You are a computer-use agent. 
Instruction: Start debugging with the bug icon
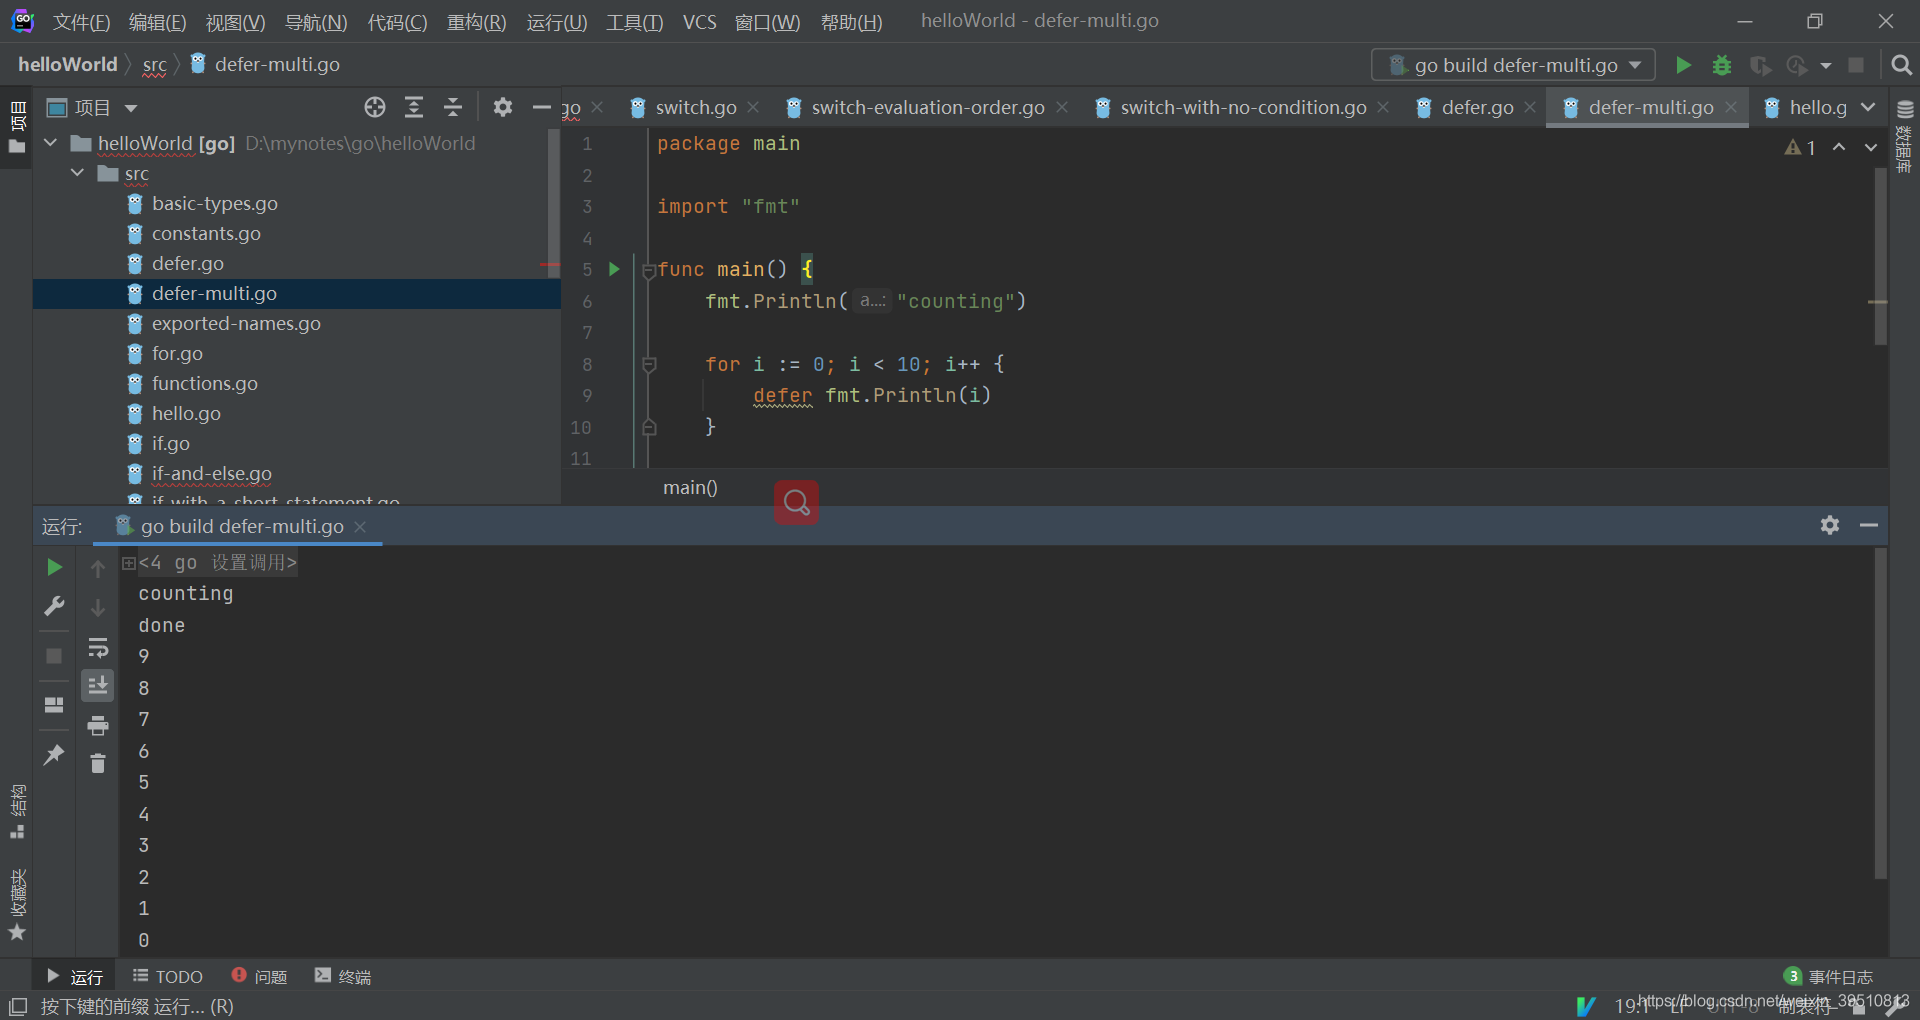tap(1722, 65)
